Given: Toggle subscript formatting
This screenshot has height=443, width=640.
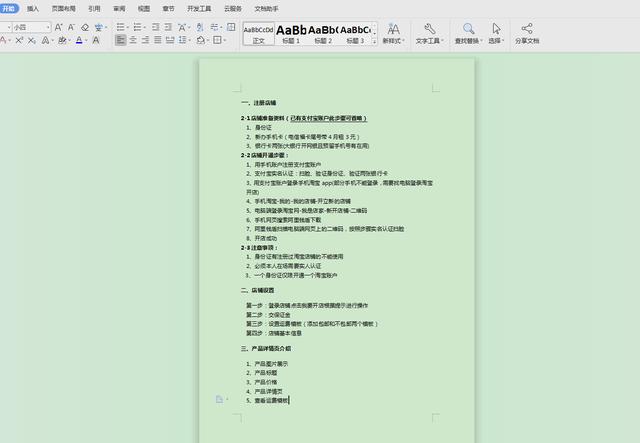Looking at the screenshot, I should [32, 40].
